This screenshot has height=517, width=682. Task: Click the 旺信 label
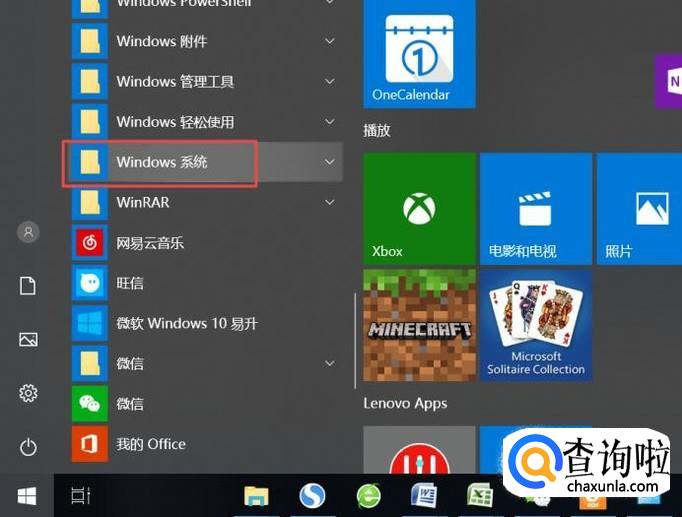(x=130, y=283)
